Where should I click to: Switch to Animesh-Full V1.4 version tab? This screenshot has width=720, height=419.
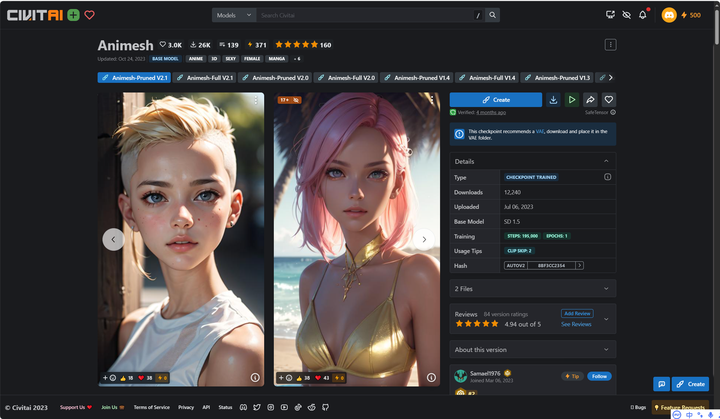tap(487, 78)
